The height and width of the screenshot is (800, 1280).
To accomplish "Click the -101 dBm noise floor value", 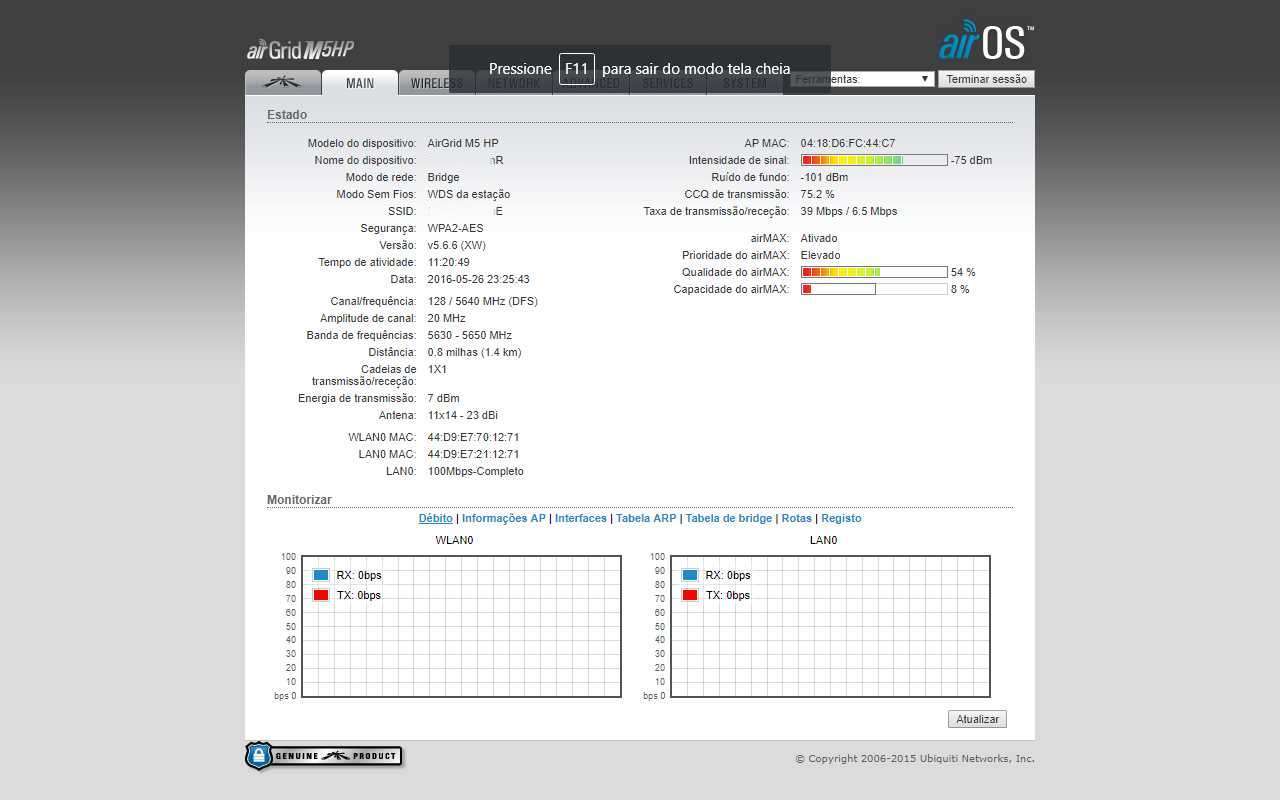I will (x=824, y=177).
